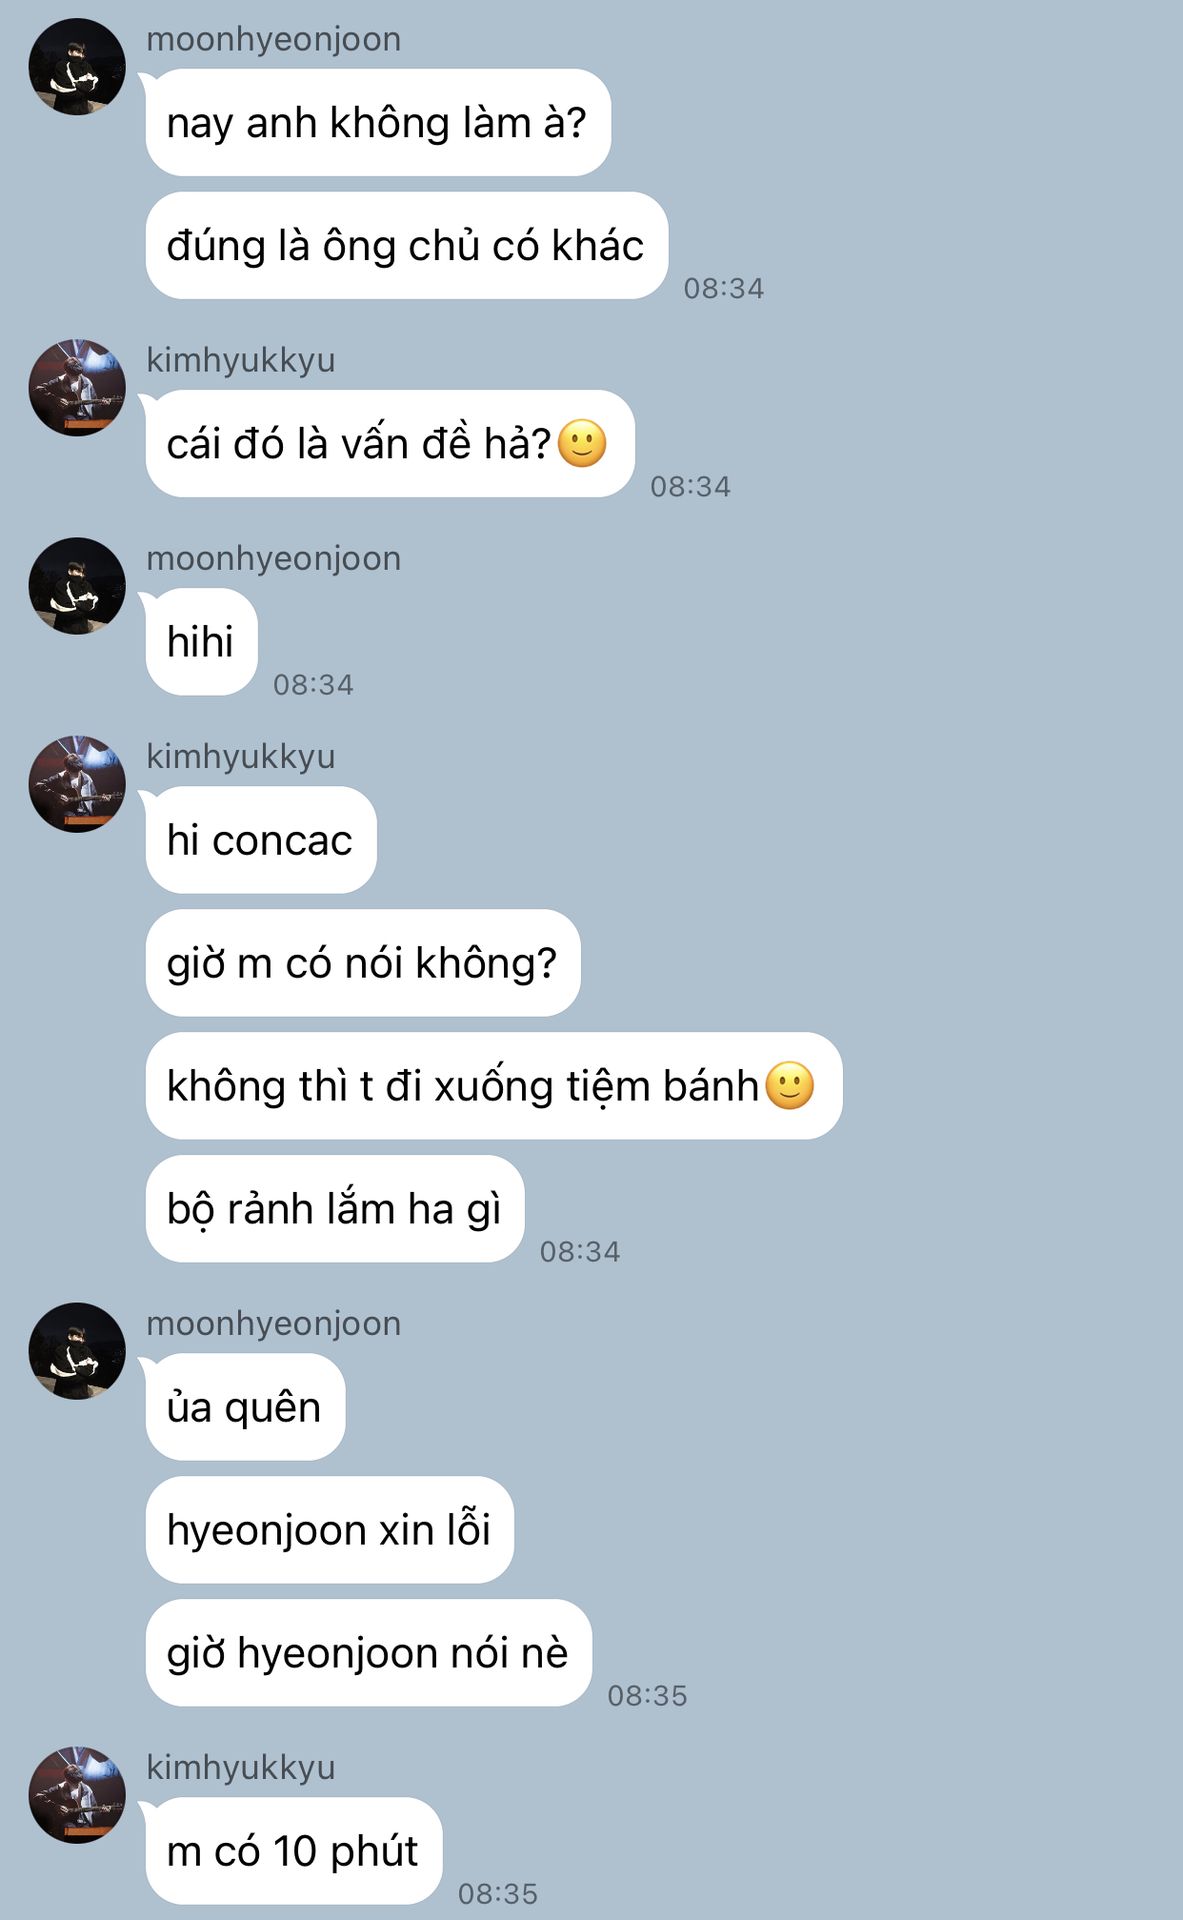This screenshot has width=1183, height=1920.
Task: Tap kimhyukkyu's avatar beside 'cái đó là vấn đề hả?'
Action: (x=77, y=388)
